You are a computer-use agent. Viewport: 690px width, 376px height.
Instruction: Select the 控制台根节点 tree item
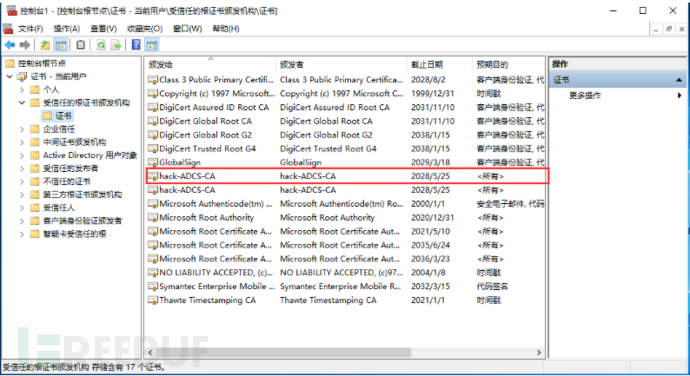(42, 63)
